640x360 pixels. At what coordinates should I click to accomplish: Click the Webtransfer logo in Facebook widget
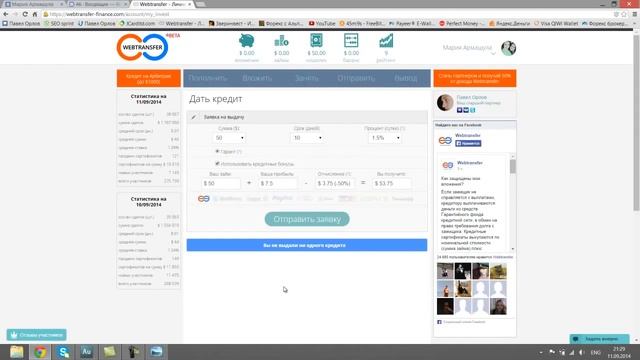tap(445, 140)
